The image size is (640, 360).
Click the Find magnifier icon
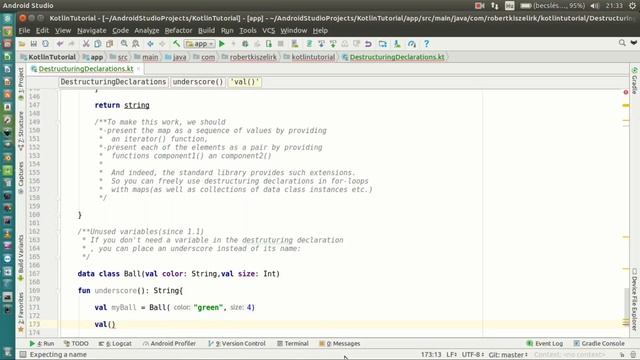click(x=124, y=44)
